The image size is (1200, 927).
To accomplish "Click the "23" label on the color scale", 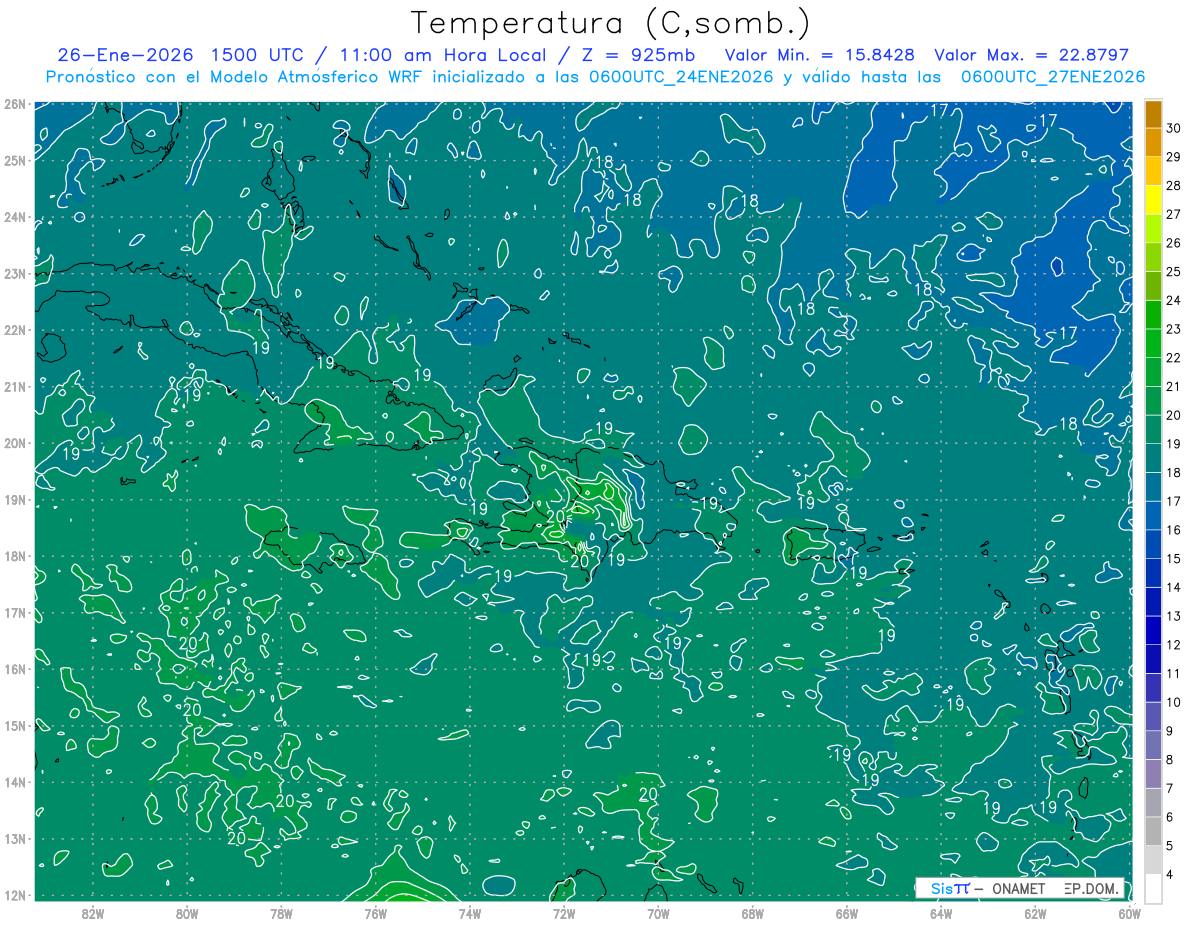I will pos(1173,329).
